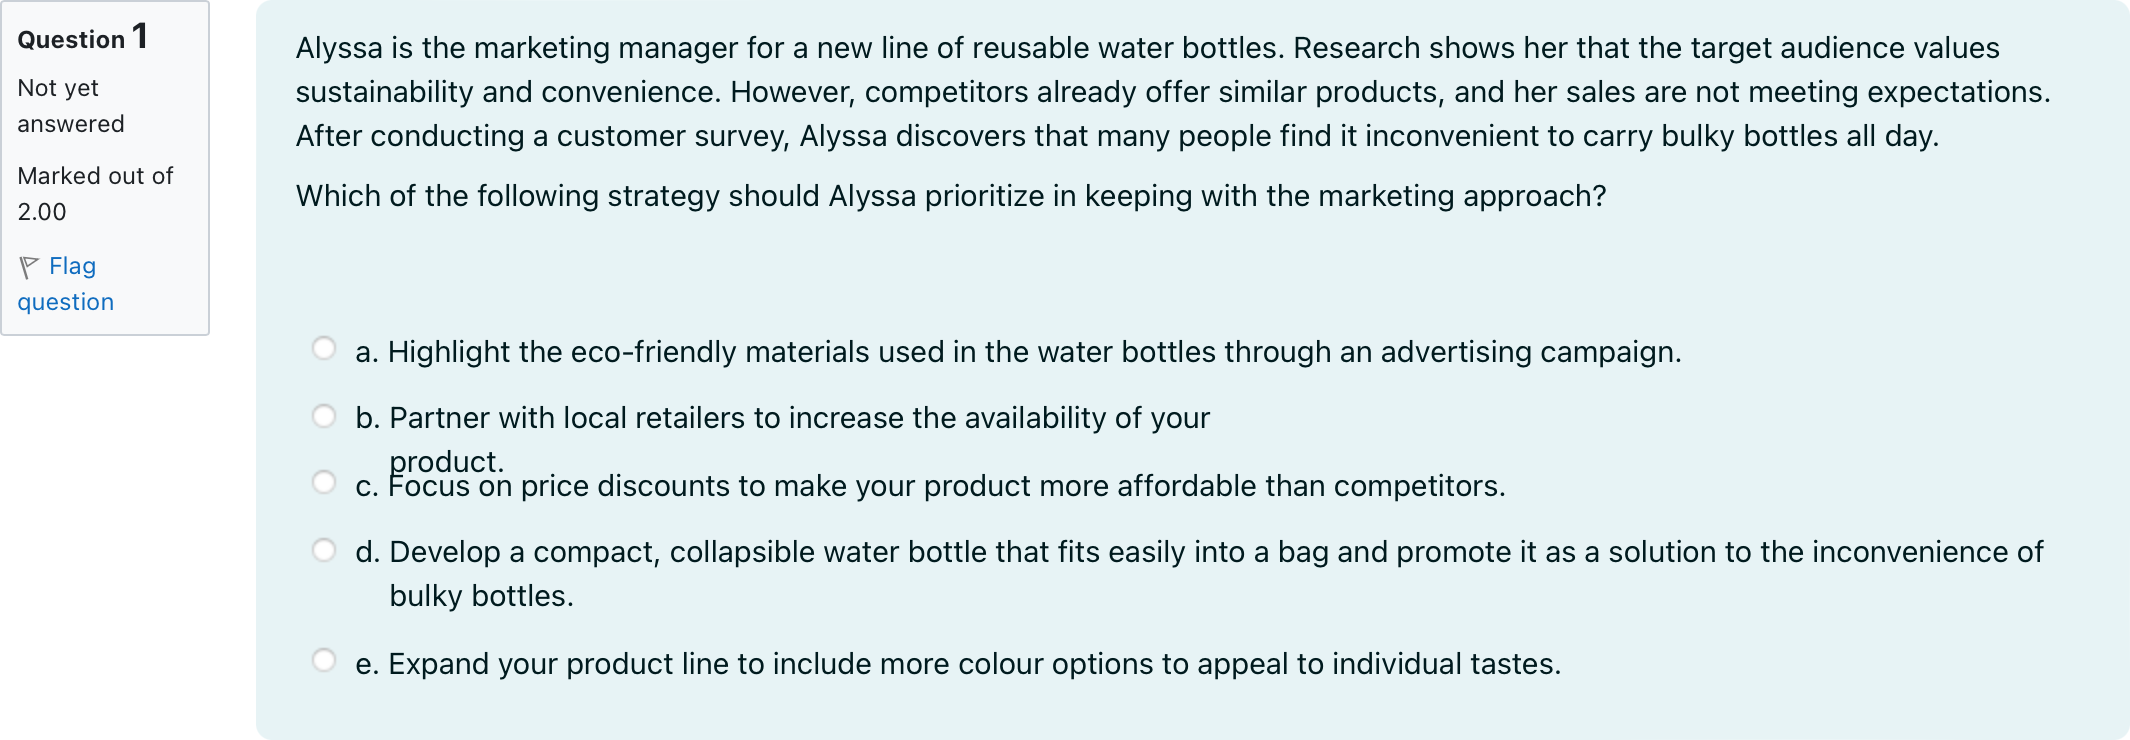The height and width of the screenshot is (740, 2130).
Task: Choose option b radio button
Action: tap(324, 416)
